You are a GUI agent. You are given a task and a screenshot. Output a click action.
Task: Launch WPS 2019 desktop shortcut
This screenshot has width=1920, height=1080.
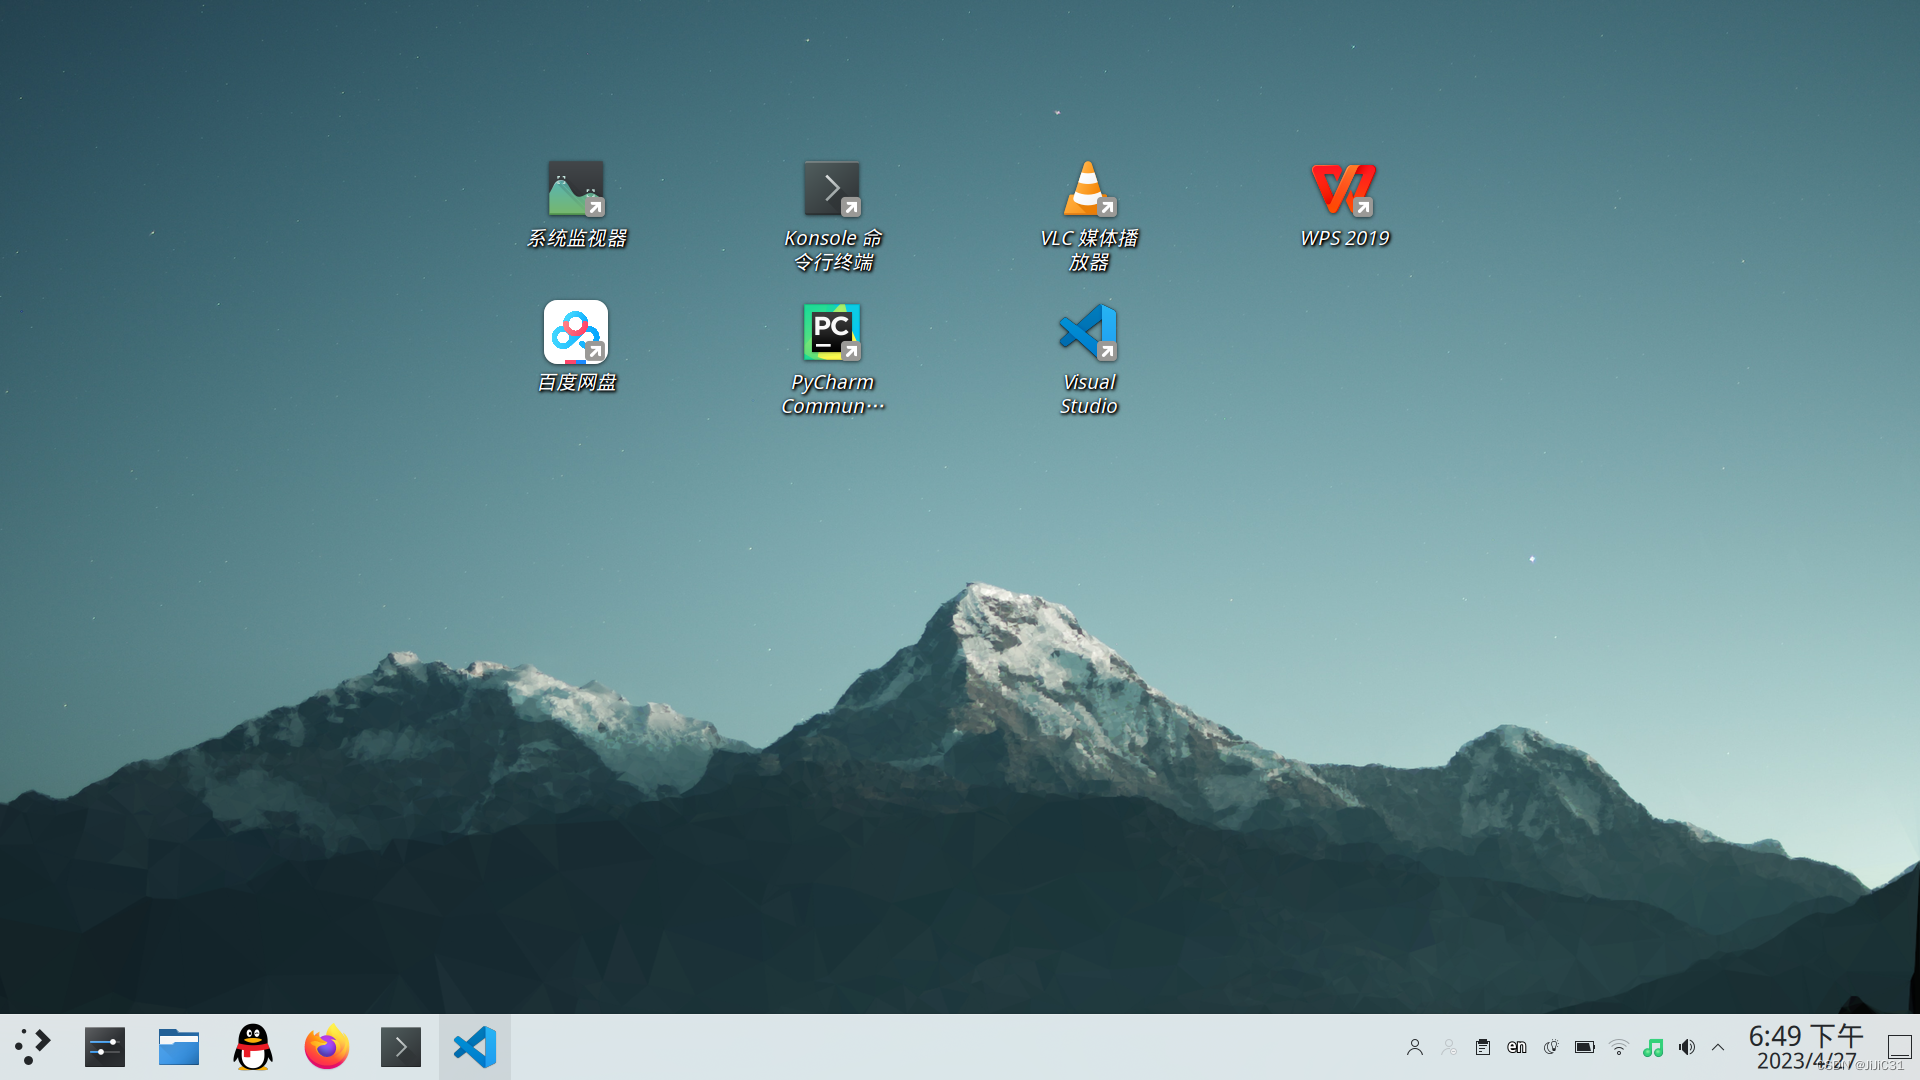click(1344, 188)
